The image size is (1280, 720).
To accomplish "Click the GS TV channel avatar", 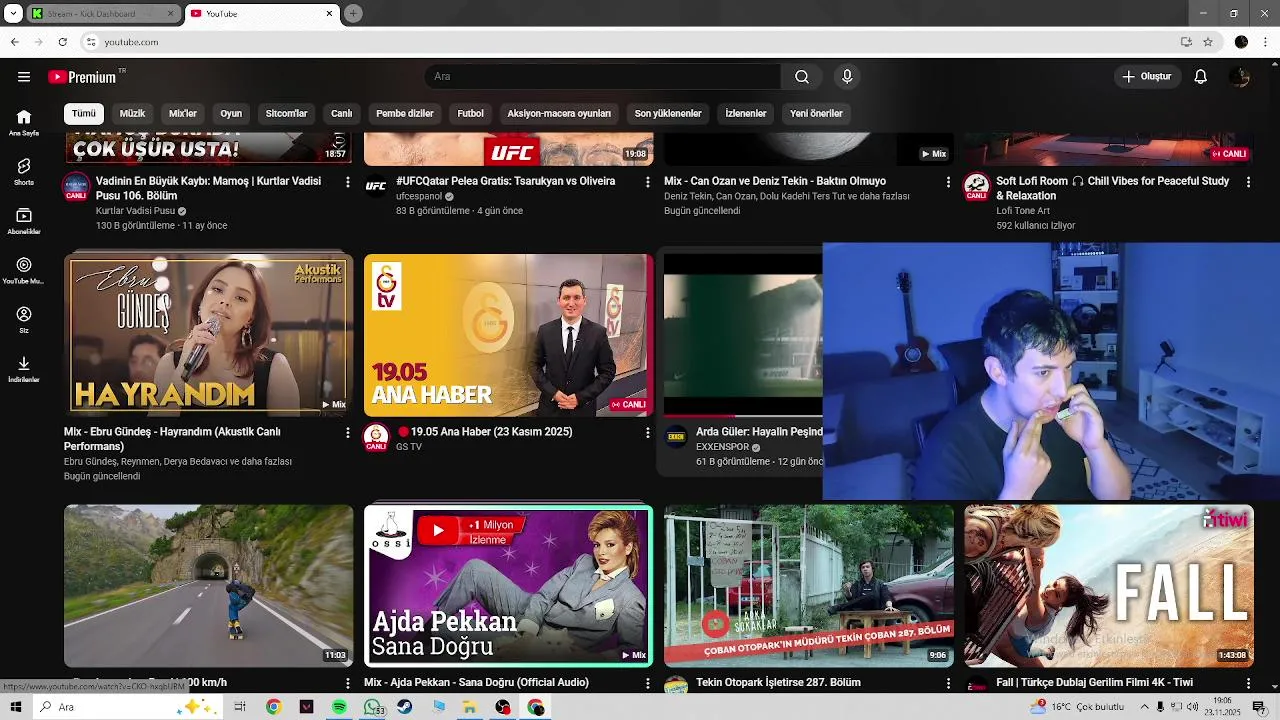I will tap(376, 437).
